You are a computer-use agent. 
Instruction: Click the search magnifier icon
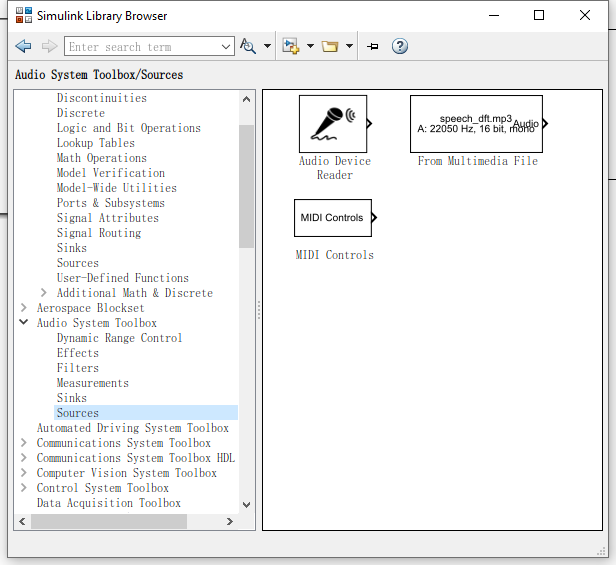point(248,46)
